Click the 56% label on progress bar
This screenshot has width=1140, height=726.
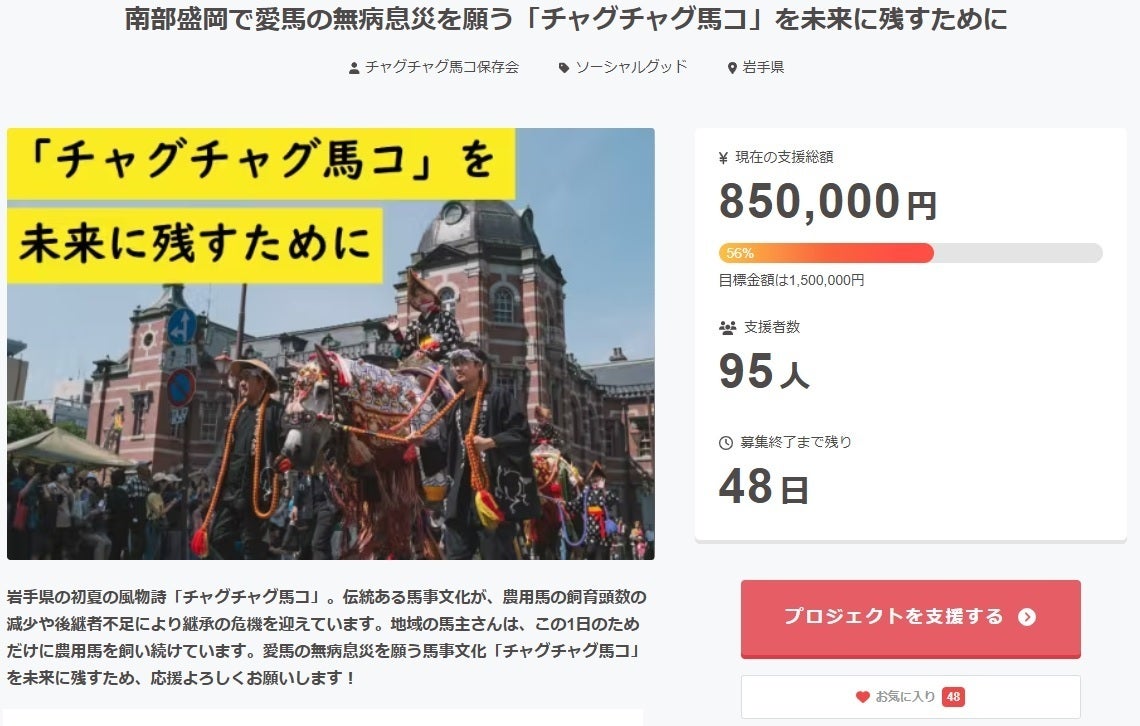[741, 253]
